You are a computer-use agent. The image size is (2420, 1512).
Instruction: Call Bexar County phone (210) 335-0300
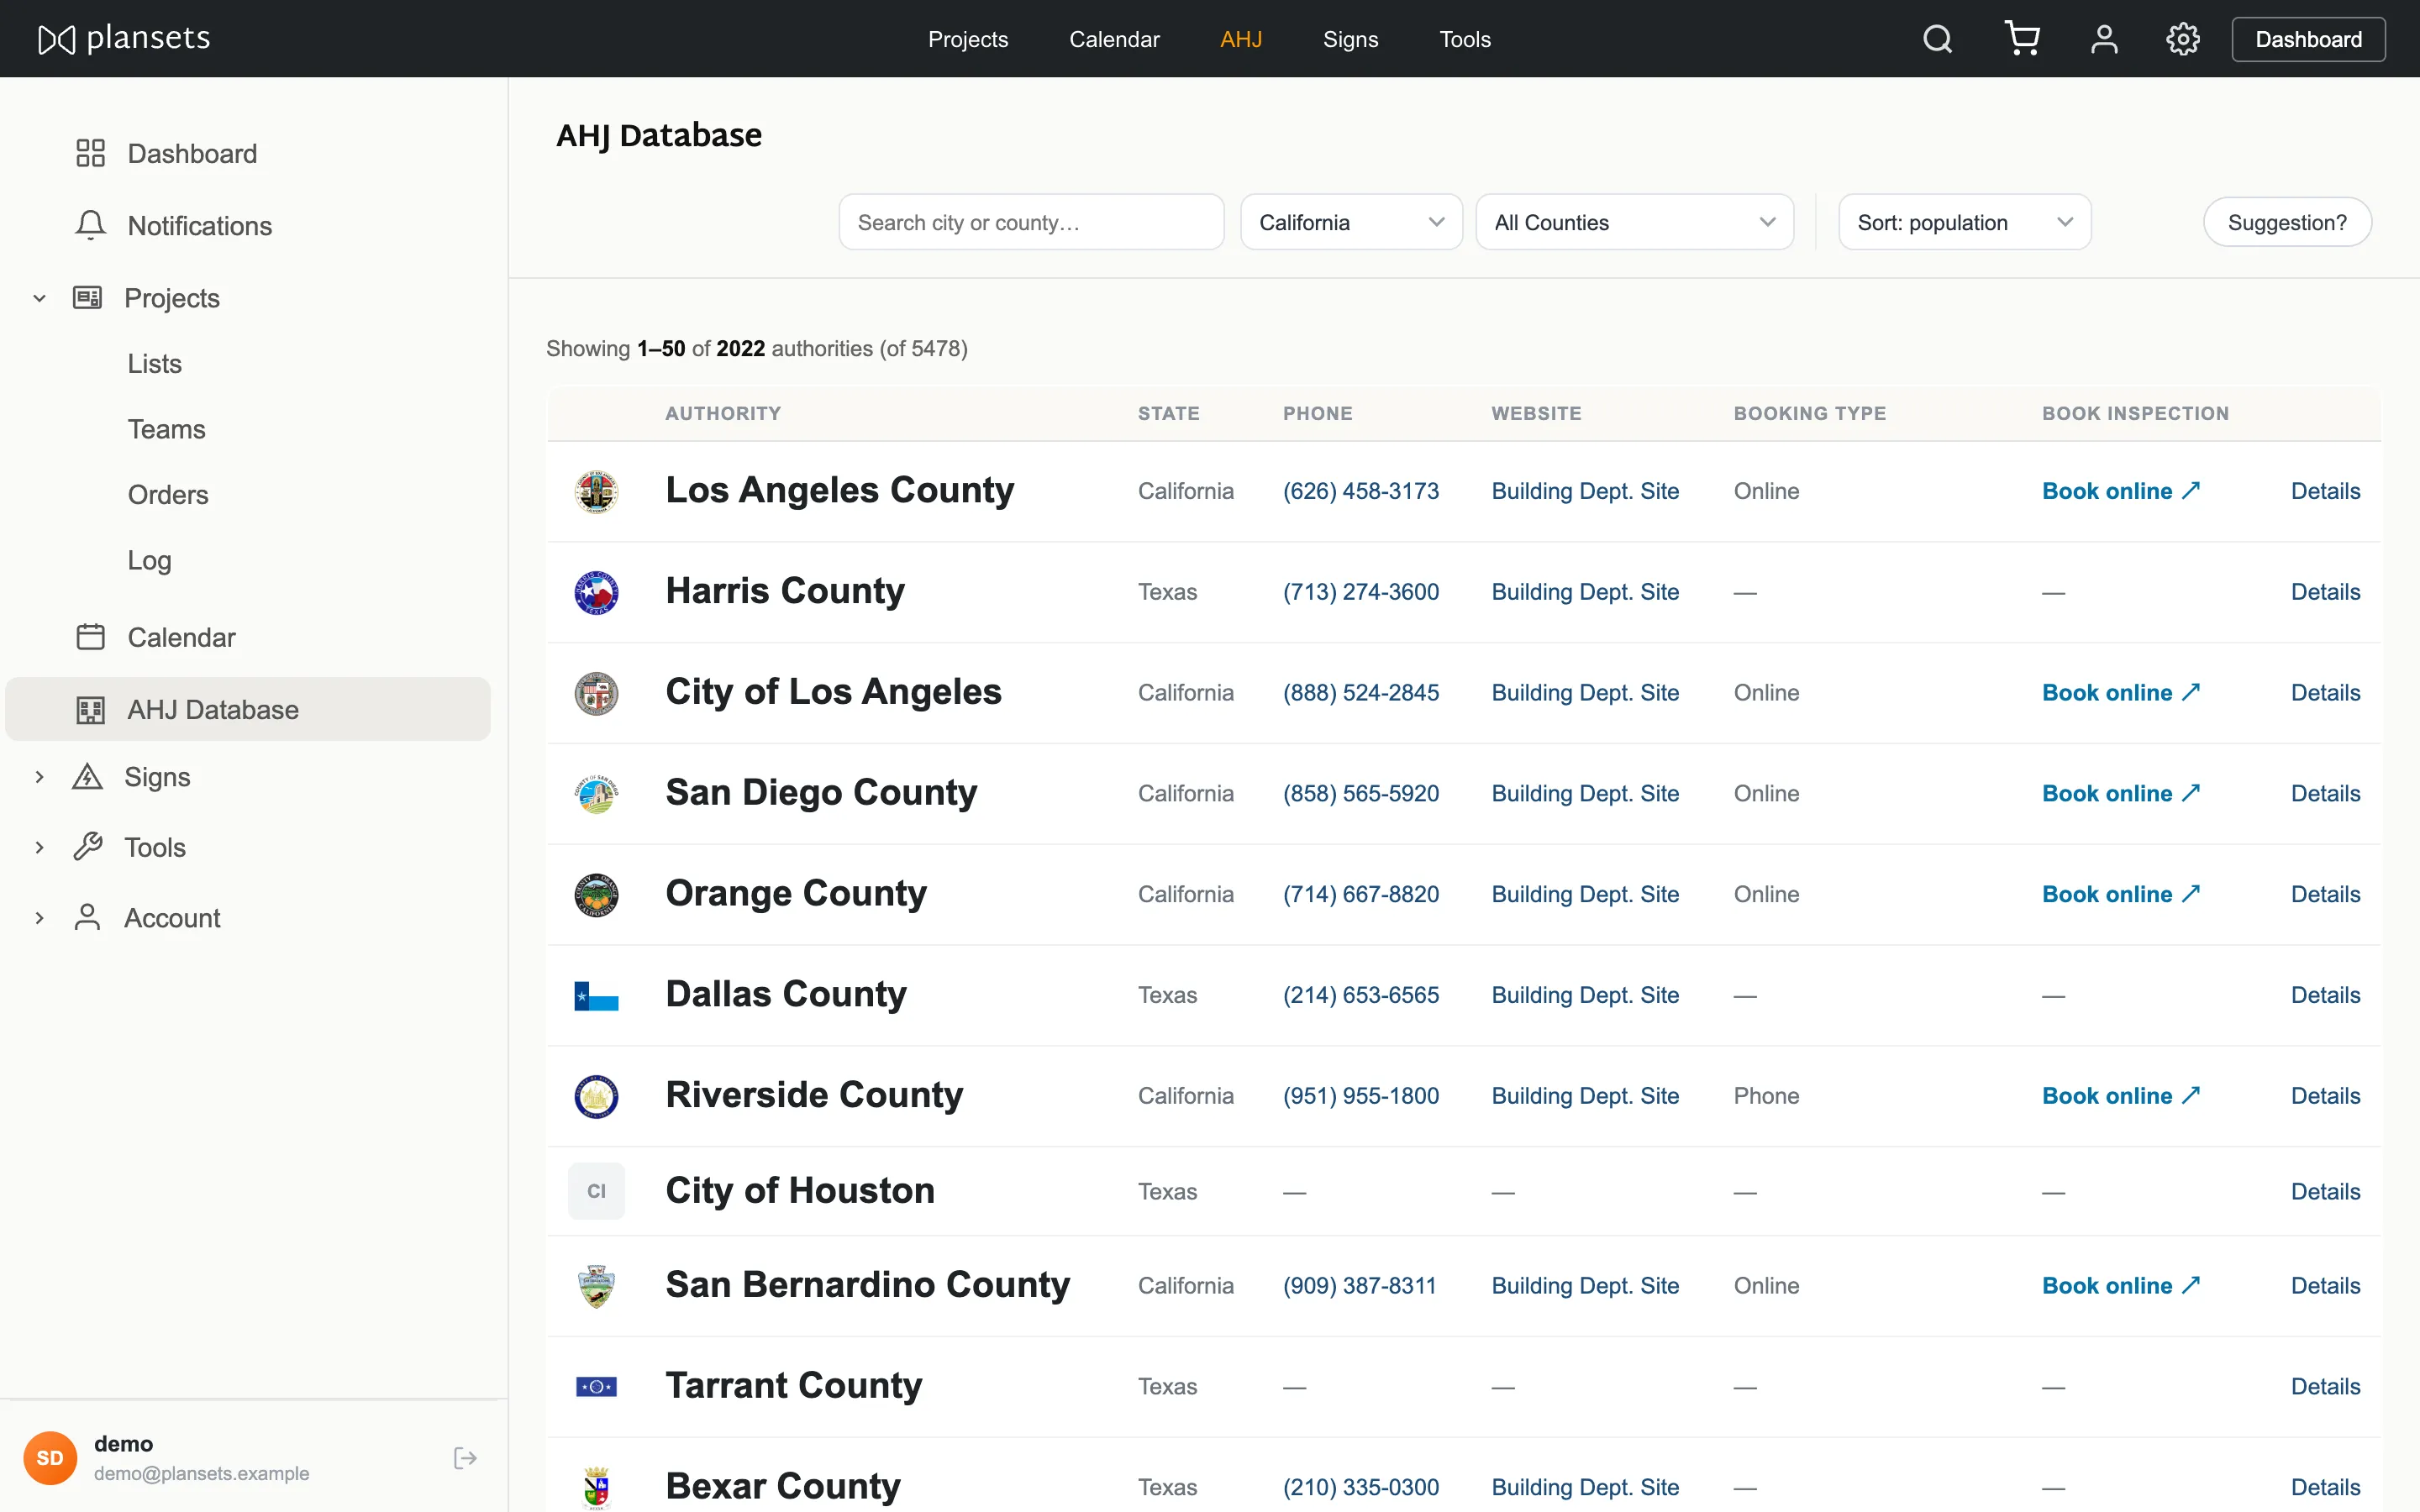pyautogui.click(x=1360, y=1488)
